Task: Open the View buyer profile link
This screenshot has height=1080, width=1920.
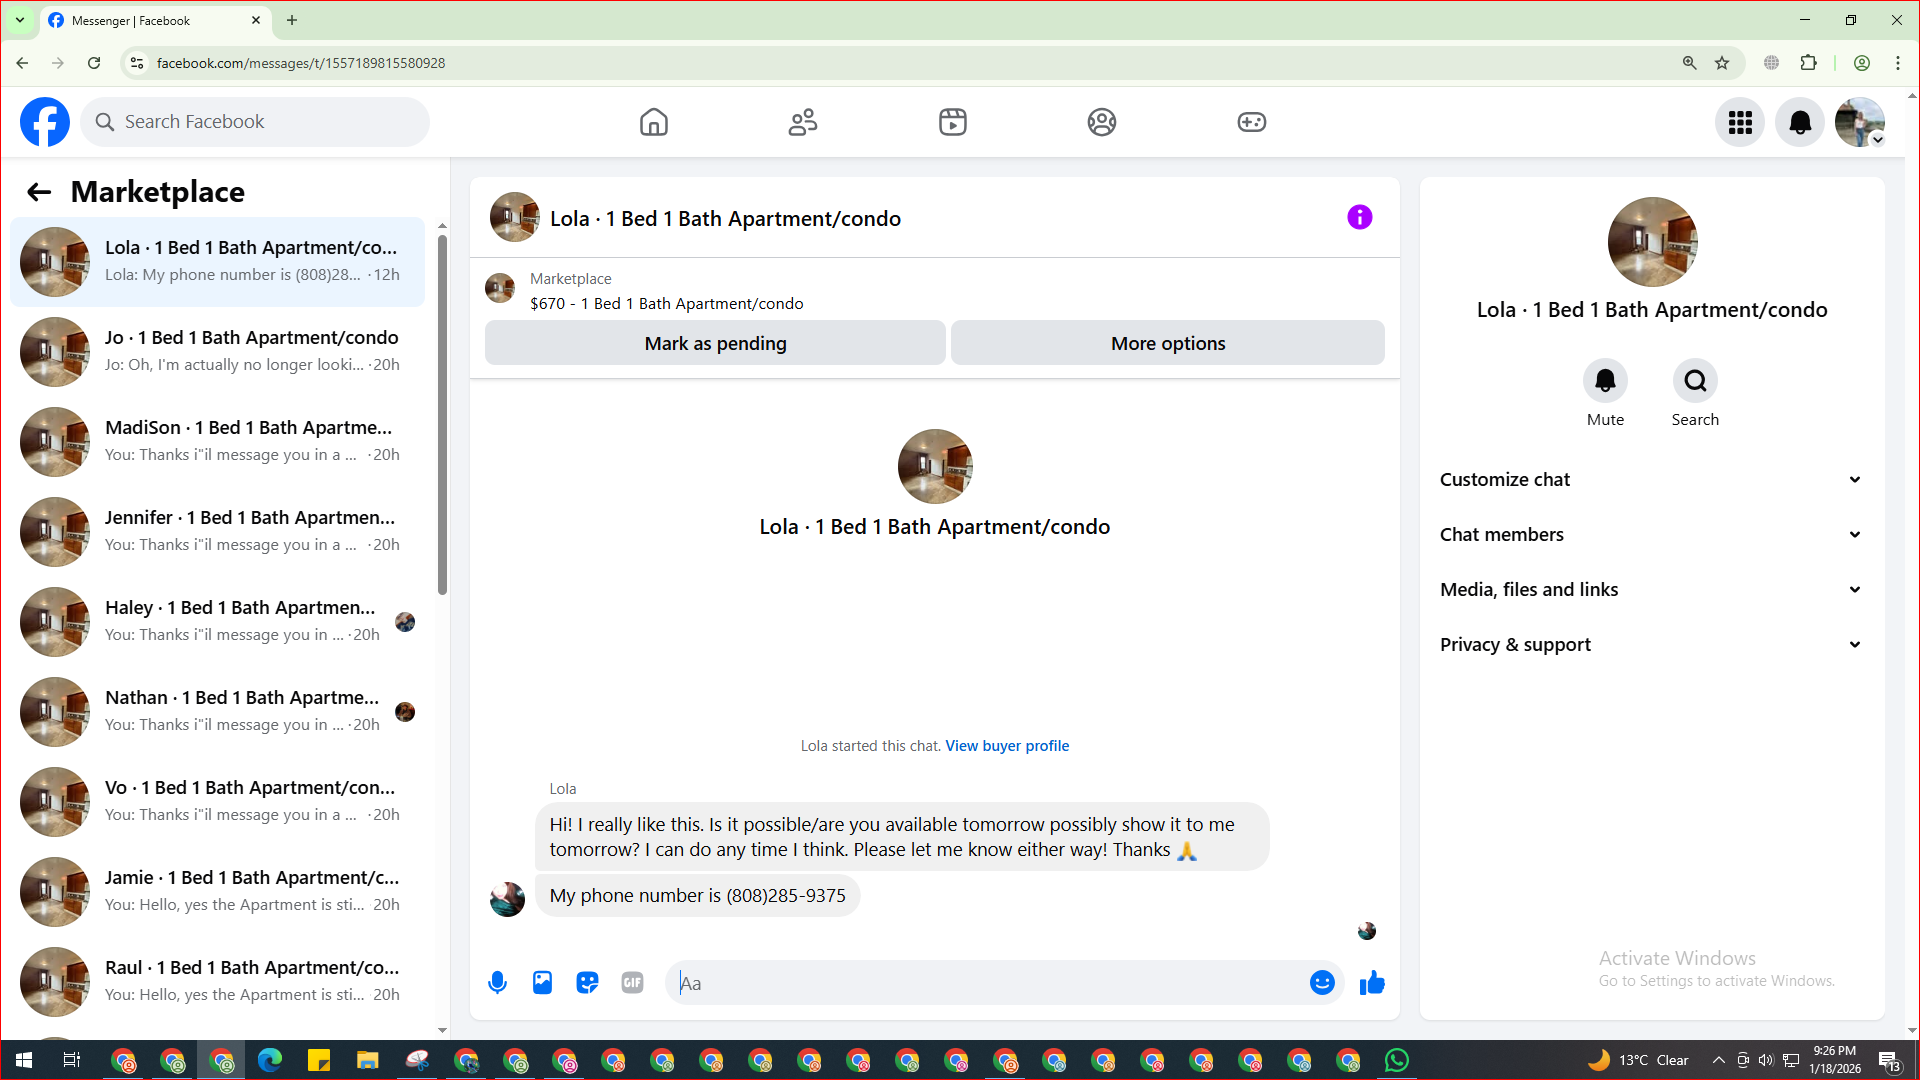Action: click(1007, 746)
